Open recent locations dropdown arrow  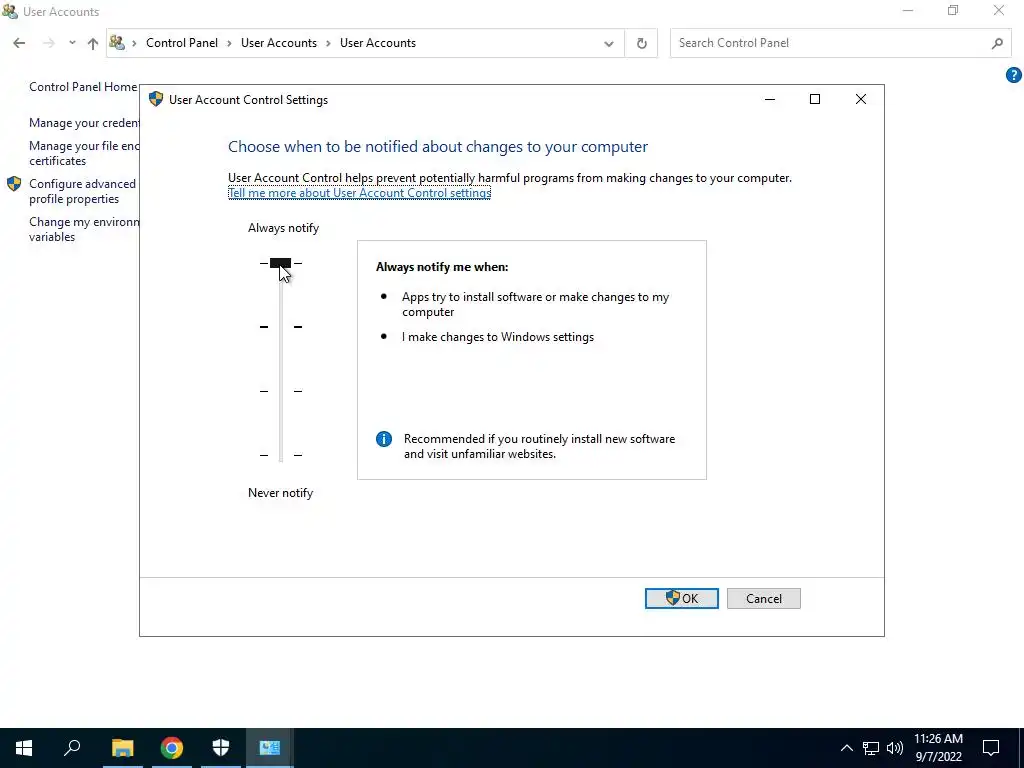(x=72, y=43)
